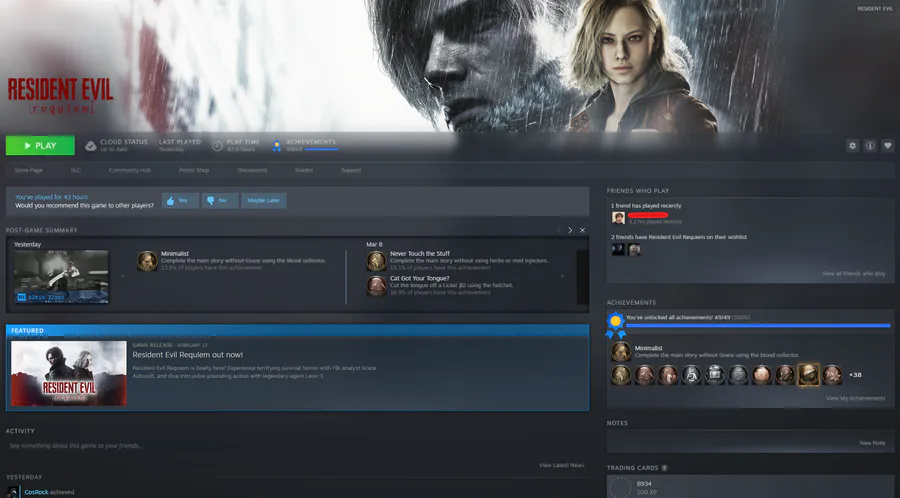Click the Minimalist achievement icon in summary
The height and width of the screenshot is (498, 900).
pos(148,261)
